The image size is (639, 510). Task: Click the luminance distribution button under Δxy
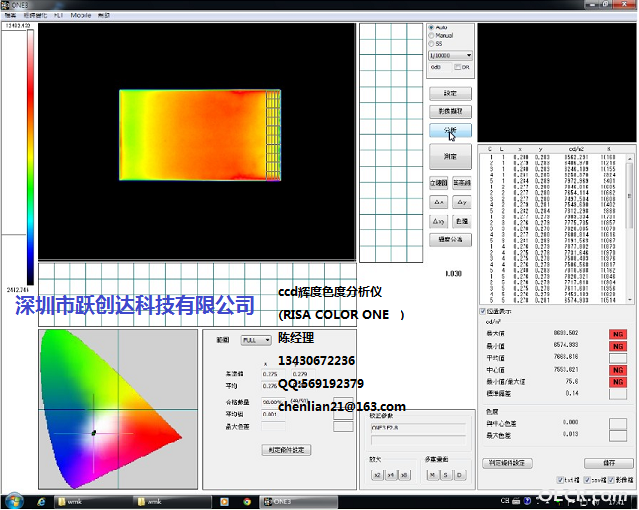(450, 240)
